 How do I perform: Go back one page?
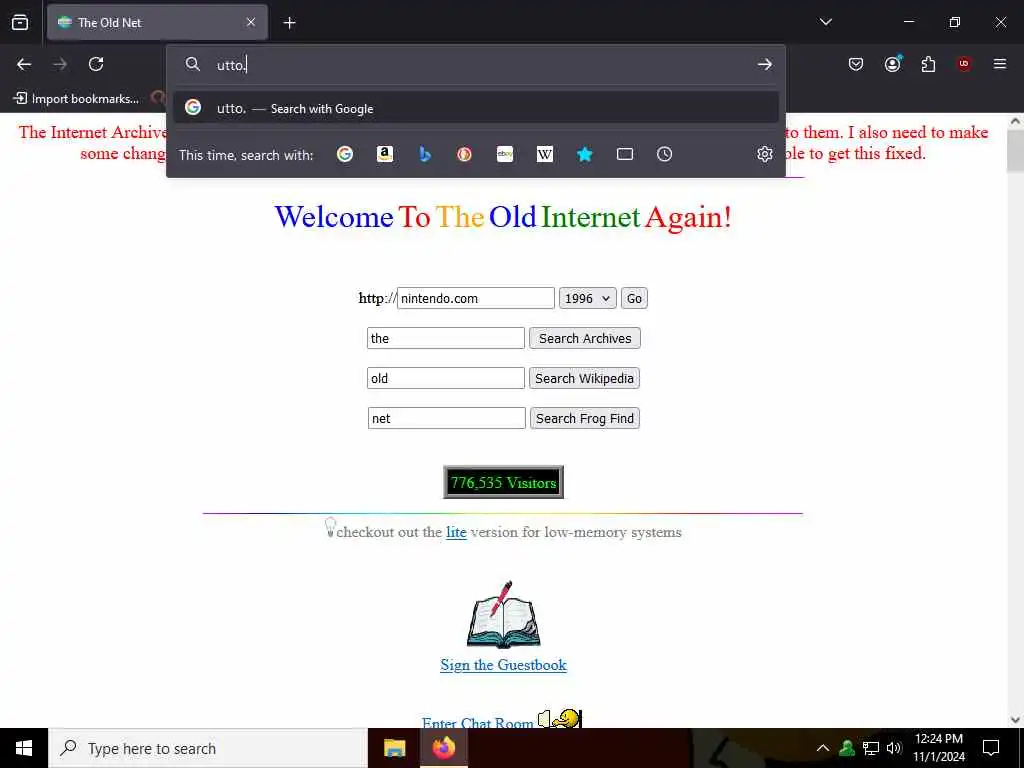pyautogui.click(x=24, y=64)
